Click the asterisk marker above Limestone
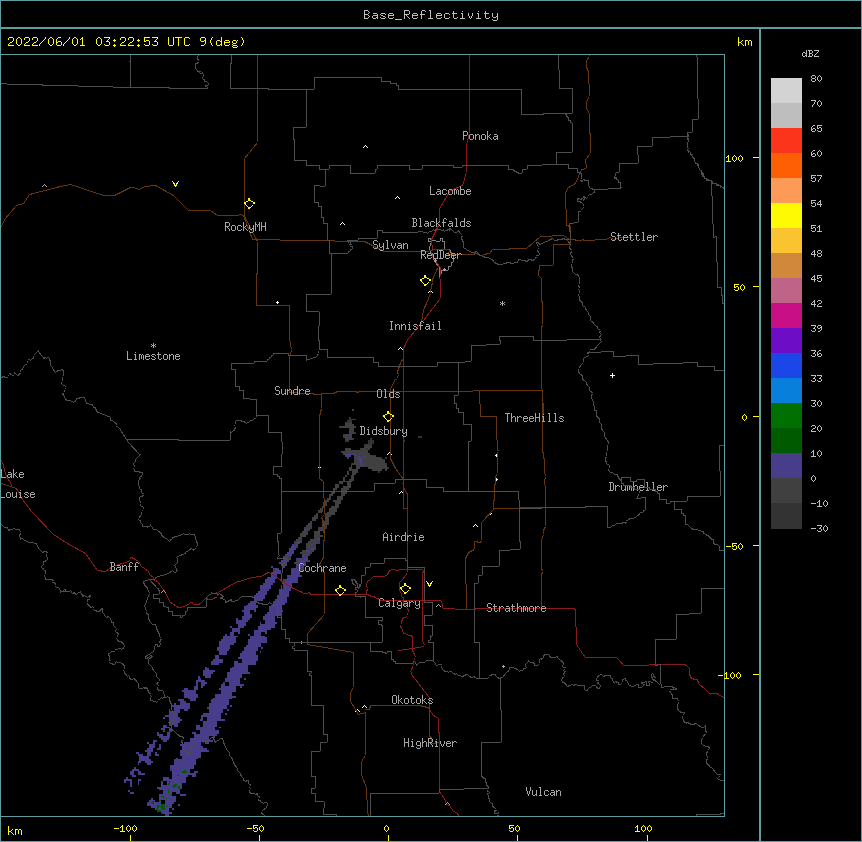862x842 pixels. [153, 346]
